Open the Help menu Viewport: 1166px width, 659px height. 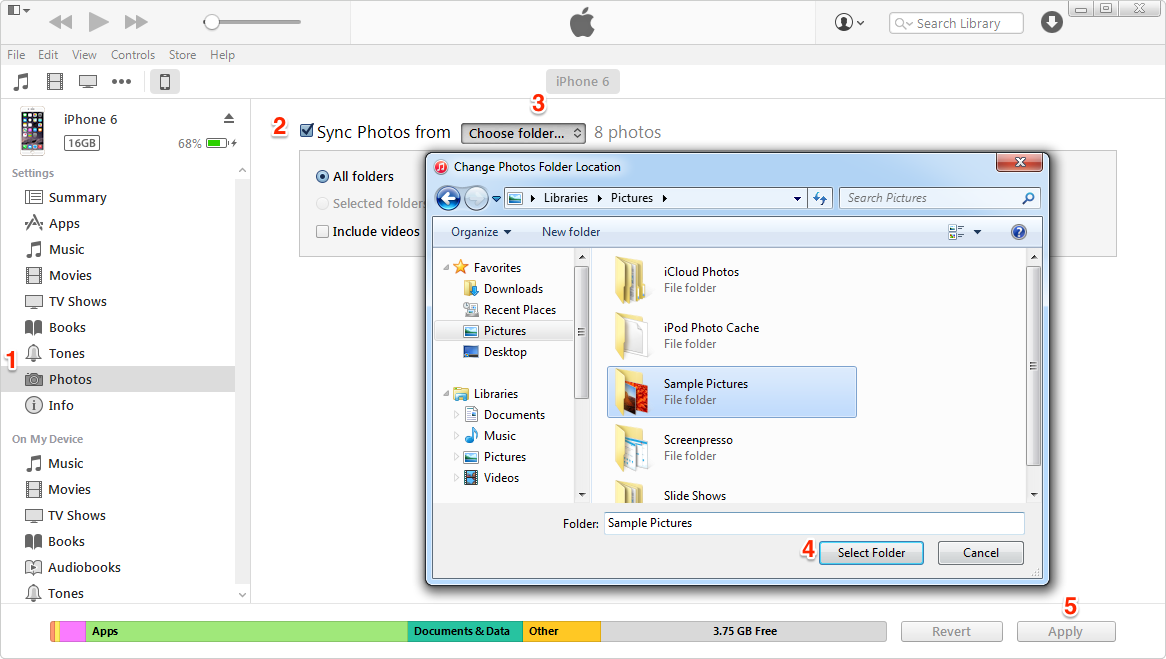pos(222,55)
